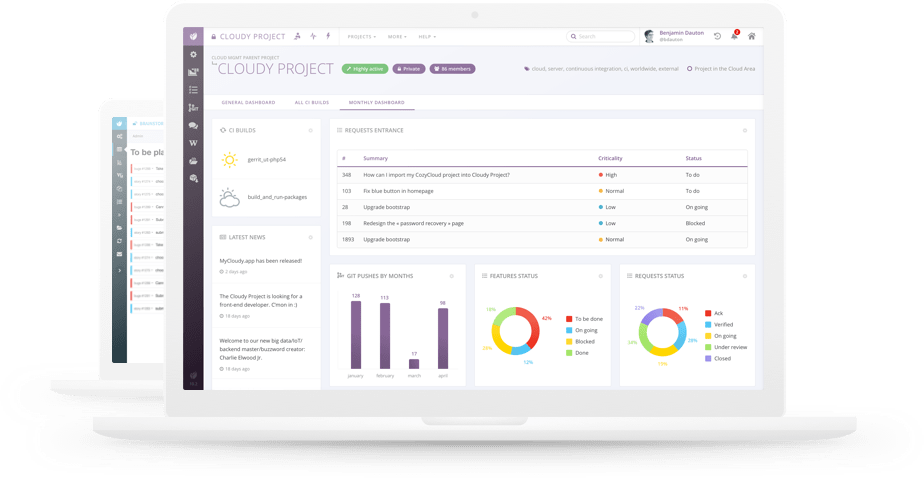The image size is (924, 478).
Task: Click the Highly active green badge
Action: 365,69
